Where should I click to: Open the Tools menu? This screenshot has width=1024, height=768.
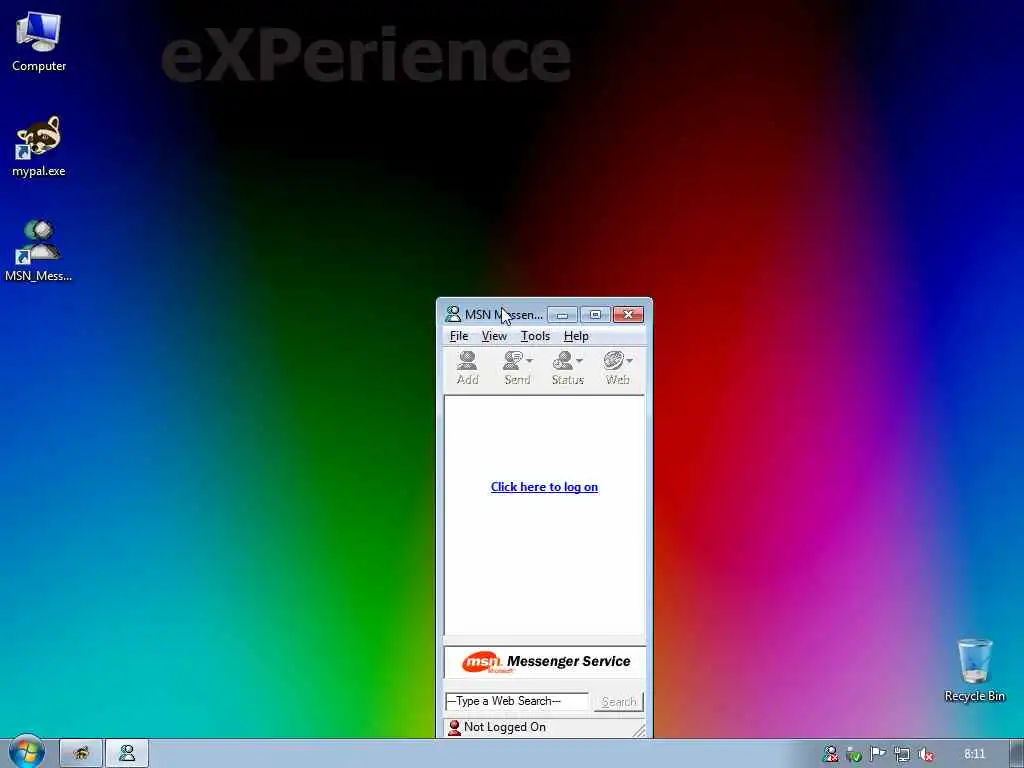point(535,336)
